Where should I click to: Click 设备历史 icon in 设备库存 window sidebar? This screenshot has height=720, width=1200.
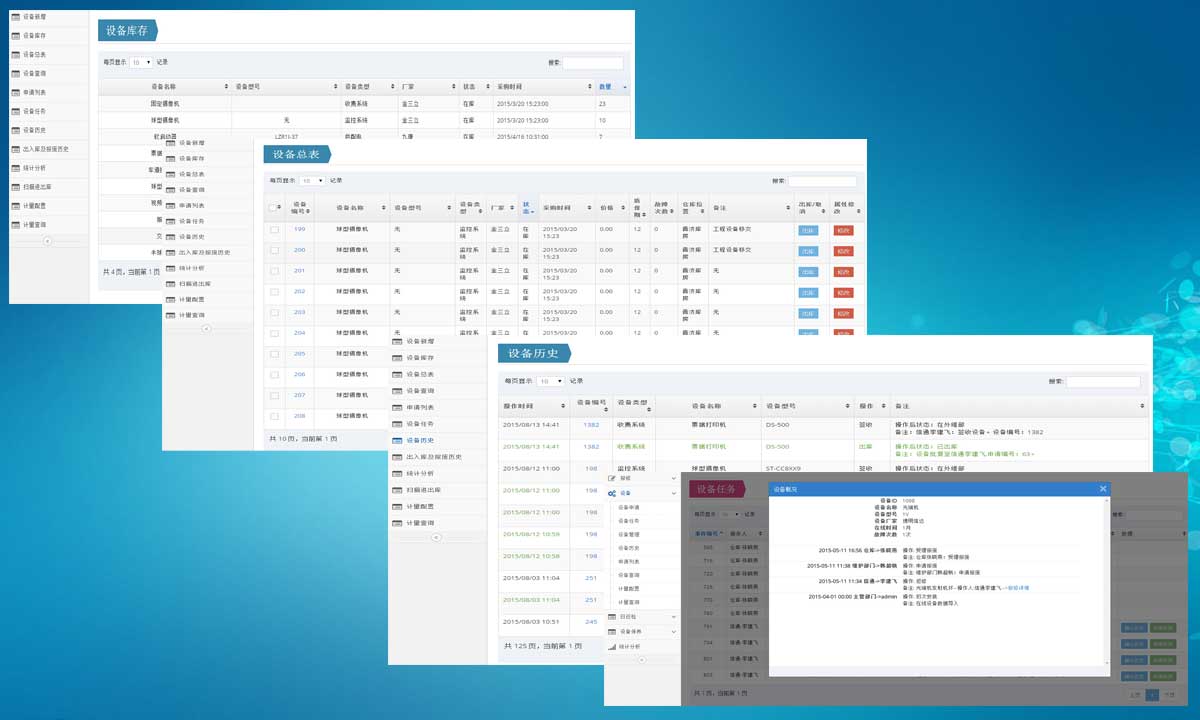(15, 130)
